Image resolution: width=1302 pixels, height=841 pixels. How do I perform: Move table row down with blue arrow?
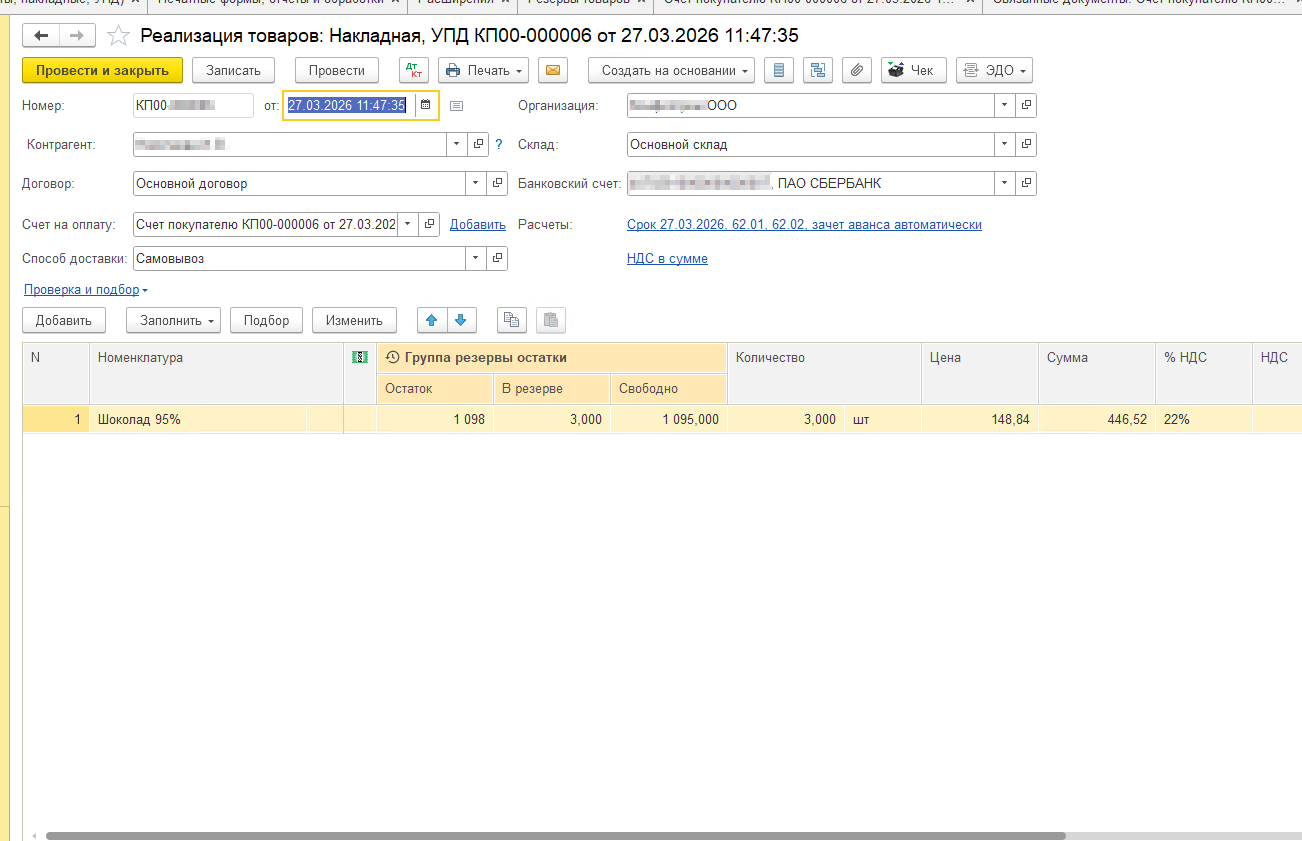point(461,320)
